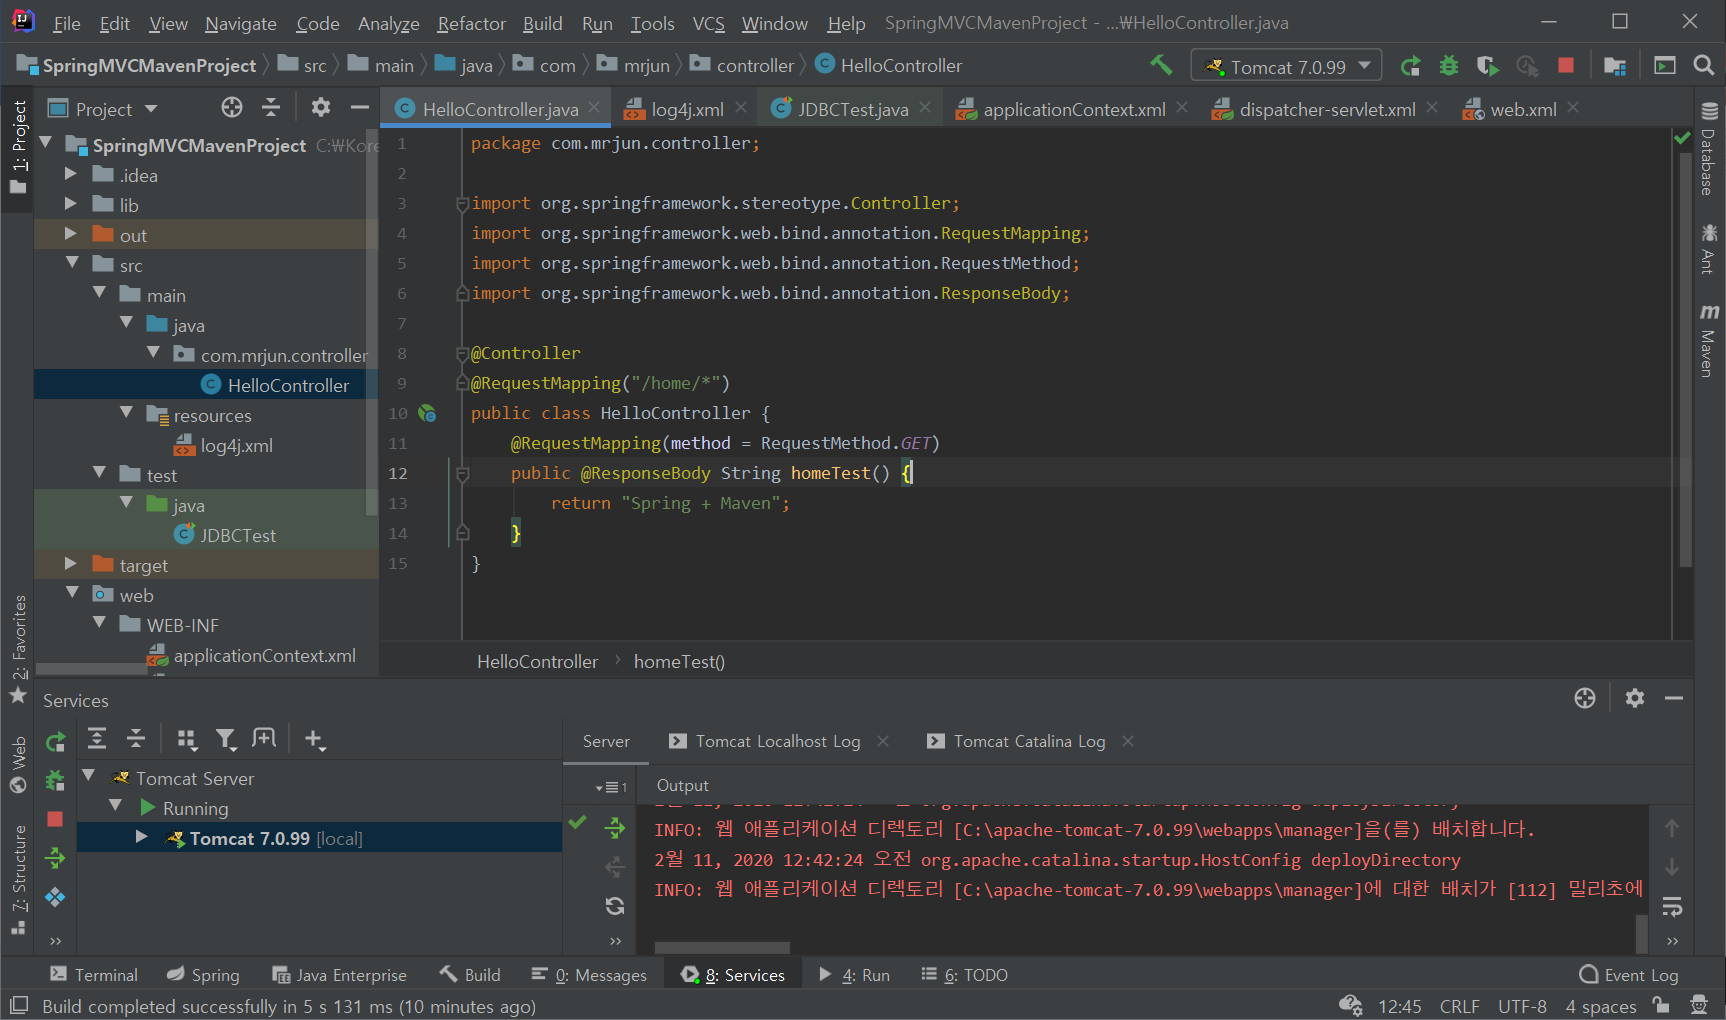
Task: Close the JDBCTest.java tab
Action: click(x=925, y=107)
